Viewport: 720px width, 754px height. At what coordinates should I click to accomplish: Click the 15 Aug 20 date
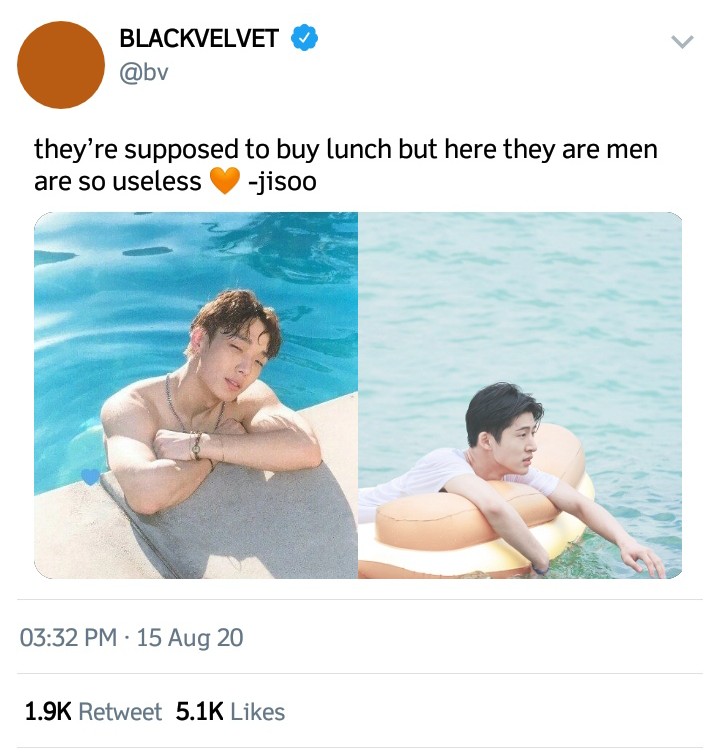[190, 638]
